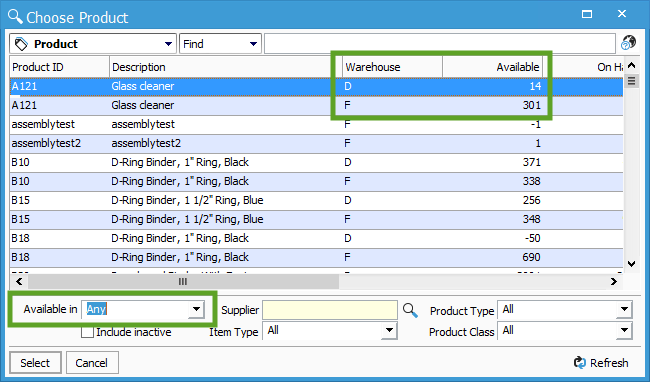Click into the yellow Supplier input field

330,310
